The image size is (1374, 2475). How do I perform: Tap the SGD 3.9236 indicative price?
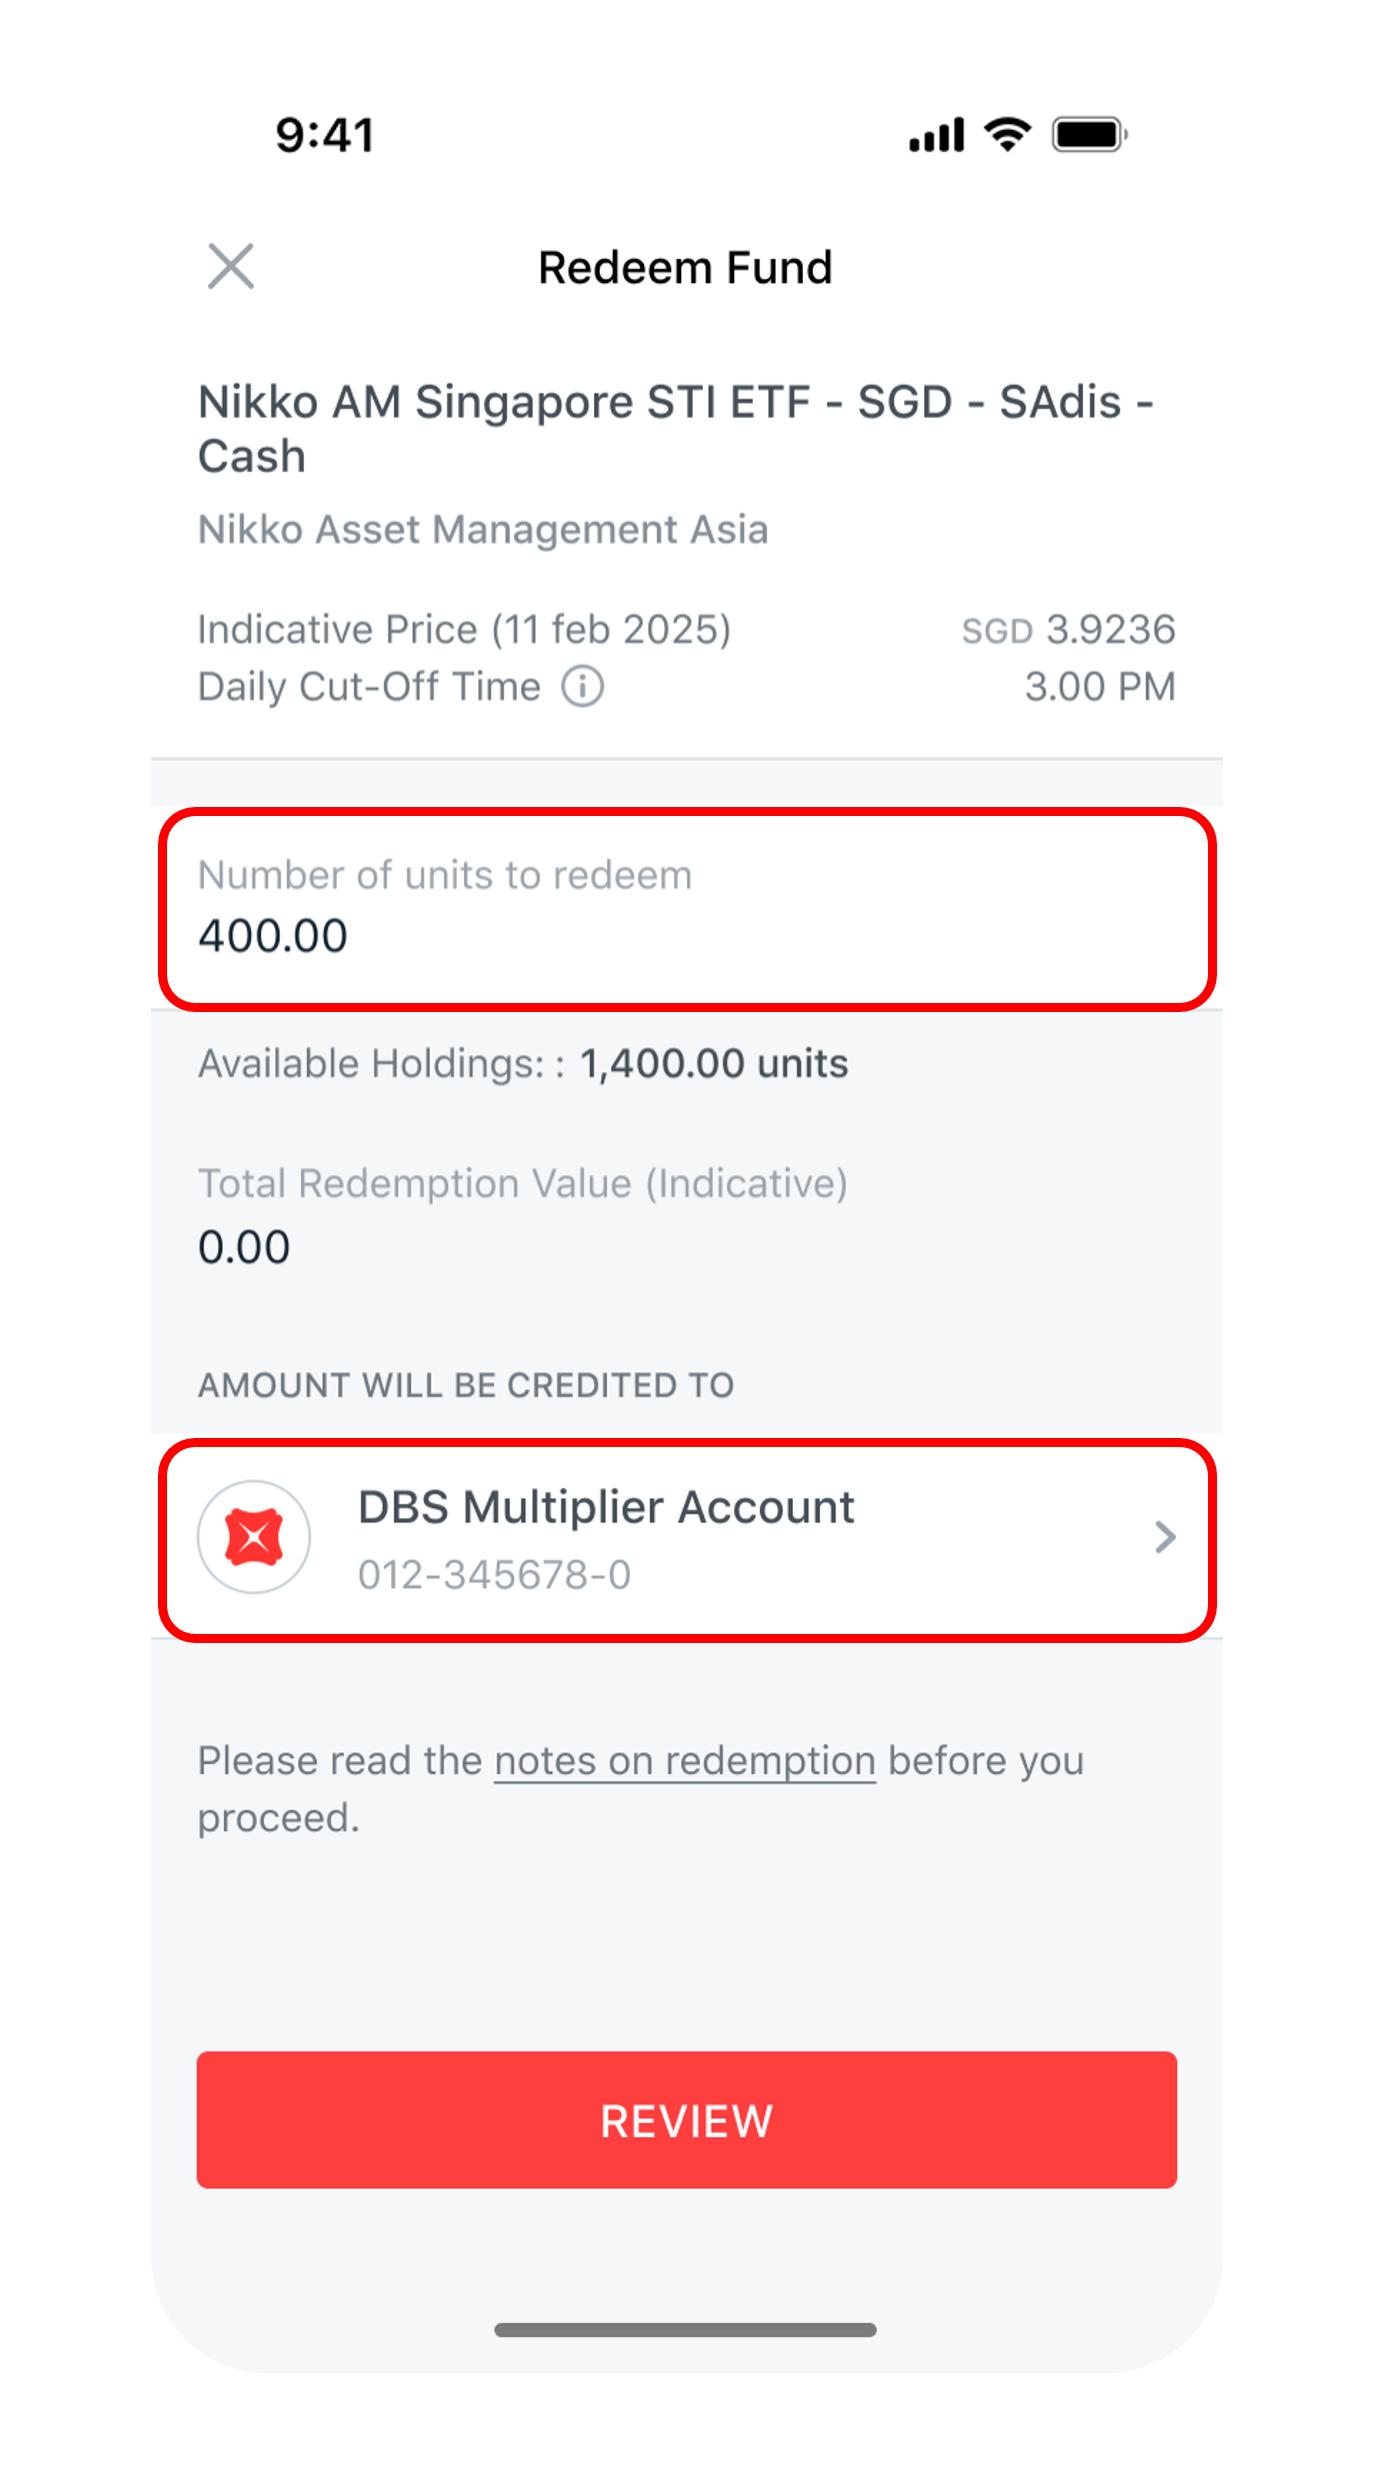click(x=1068, y=630)
